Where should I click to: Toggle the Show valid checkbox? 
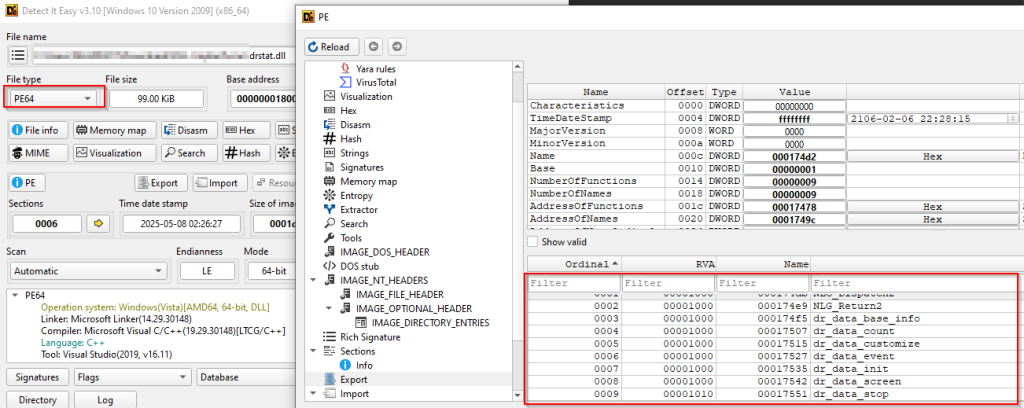pyautogui.click(x=533, y=242)
